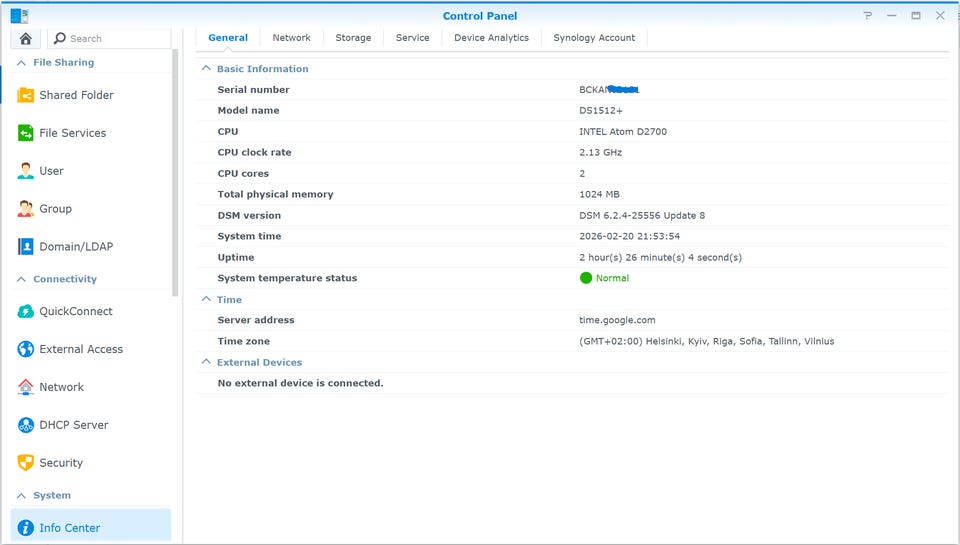Click the (GMT+02:00) Helsinki time zone value
Image resolution: width=960 pixels, height=545 pixels.
[707, 341]
